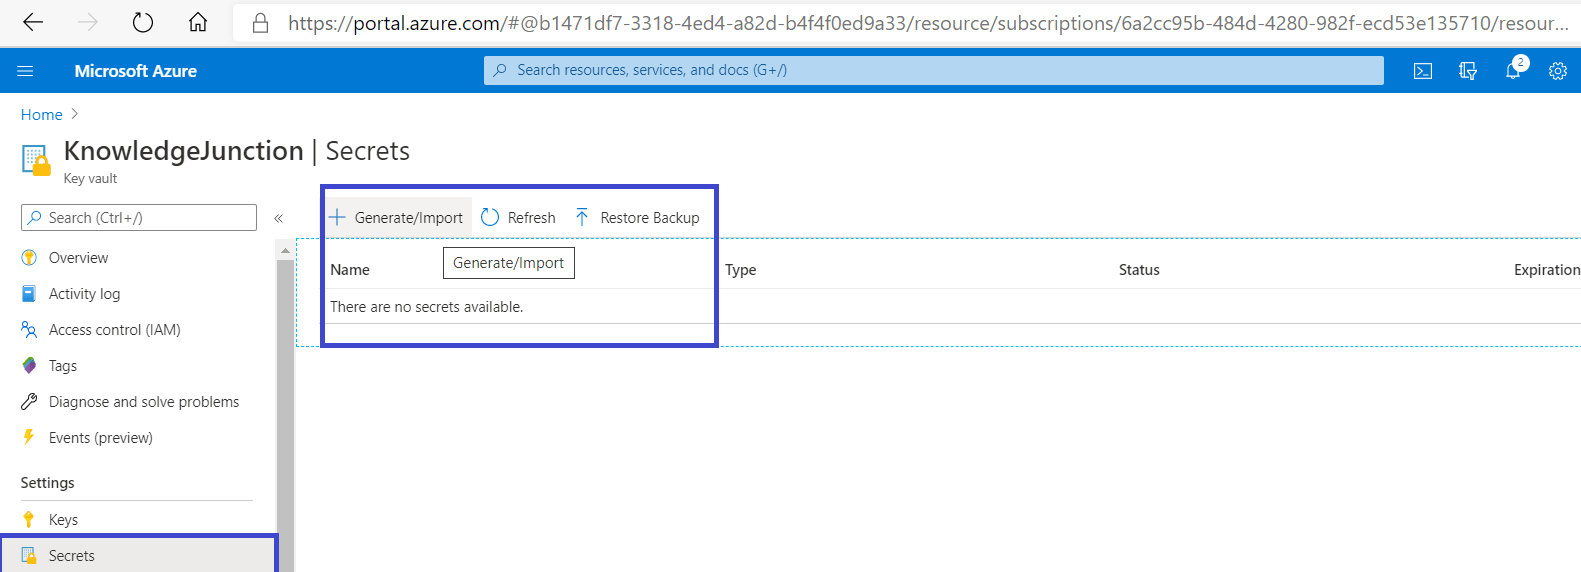Click the lock icon in address bar
Viewport: 1581px width, 572px height.
click(261, 23)
